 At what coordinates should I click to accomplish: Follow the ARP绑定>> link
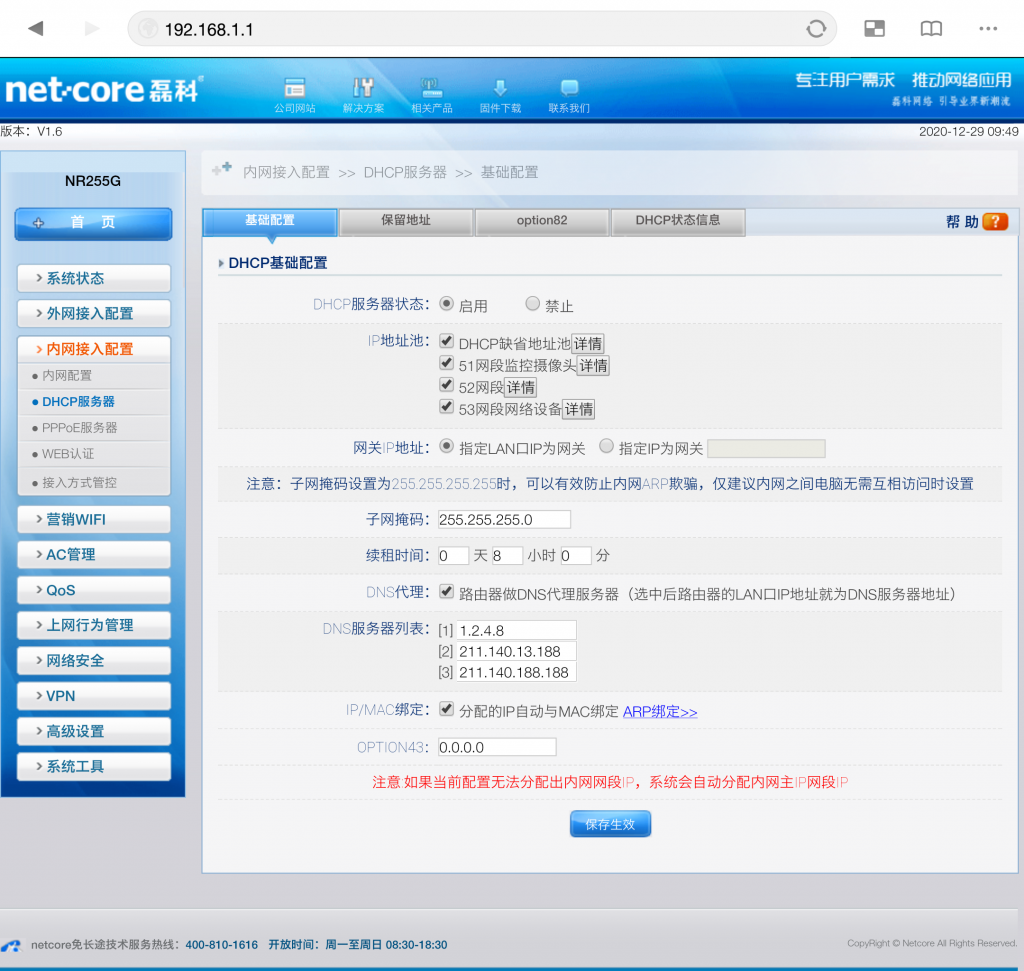pyautogui.click(x=660, y=712)
